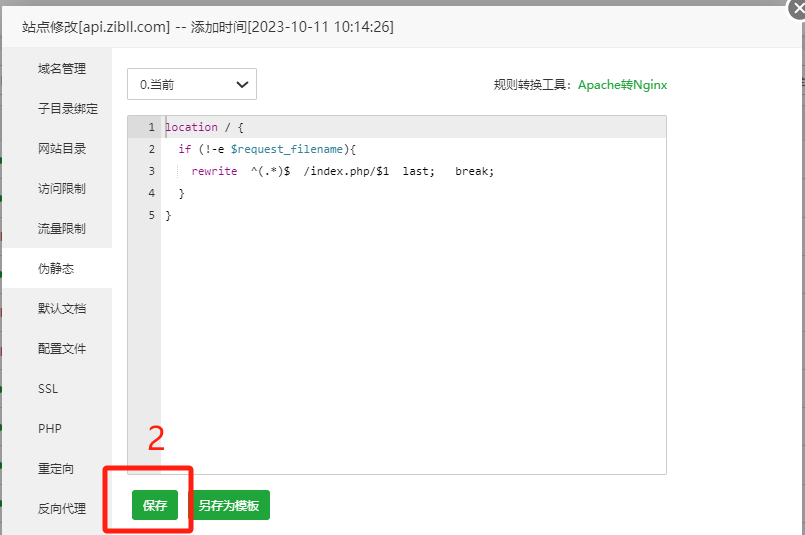Open the PHP settings tab
The height and width of the screenshot is (535, 805).
(x=50, y=429)
